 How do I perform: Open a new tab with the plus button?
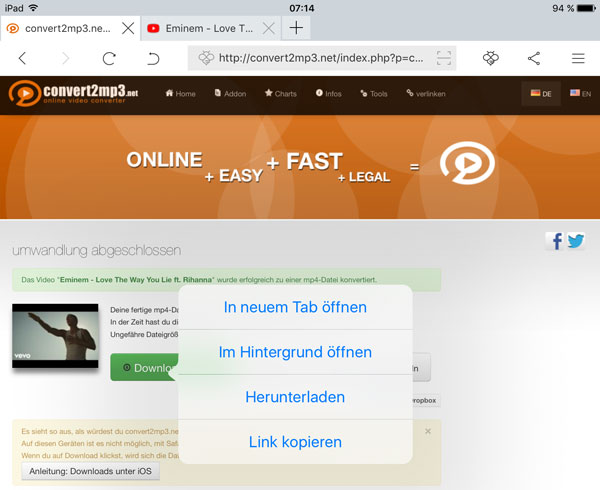(296, 28)
